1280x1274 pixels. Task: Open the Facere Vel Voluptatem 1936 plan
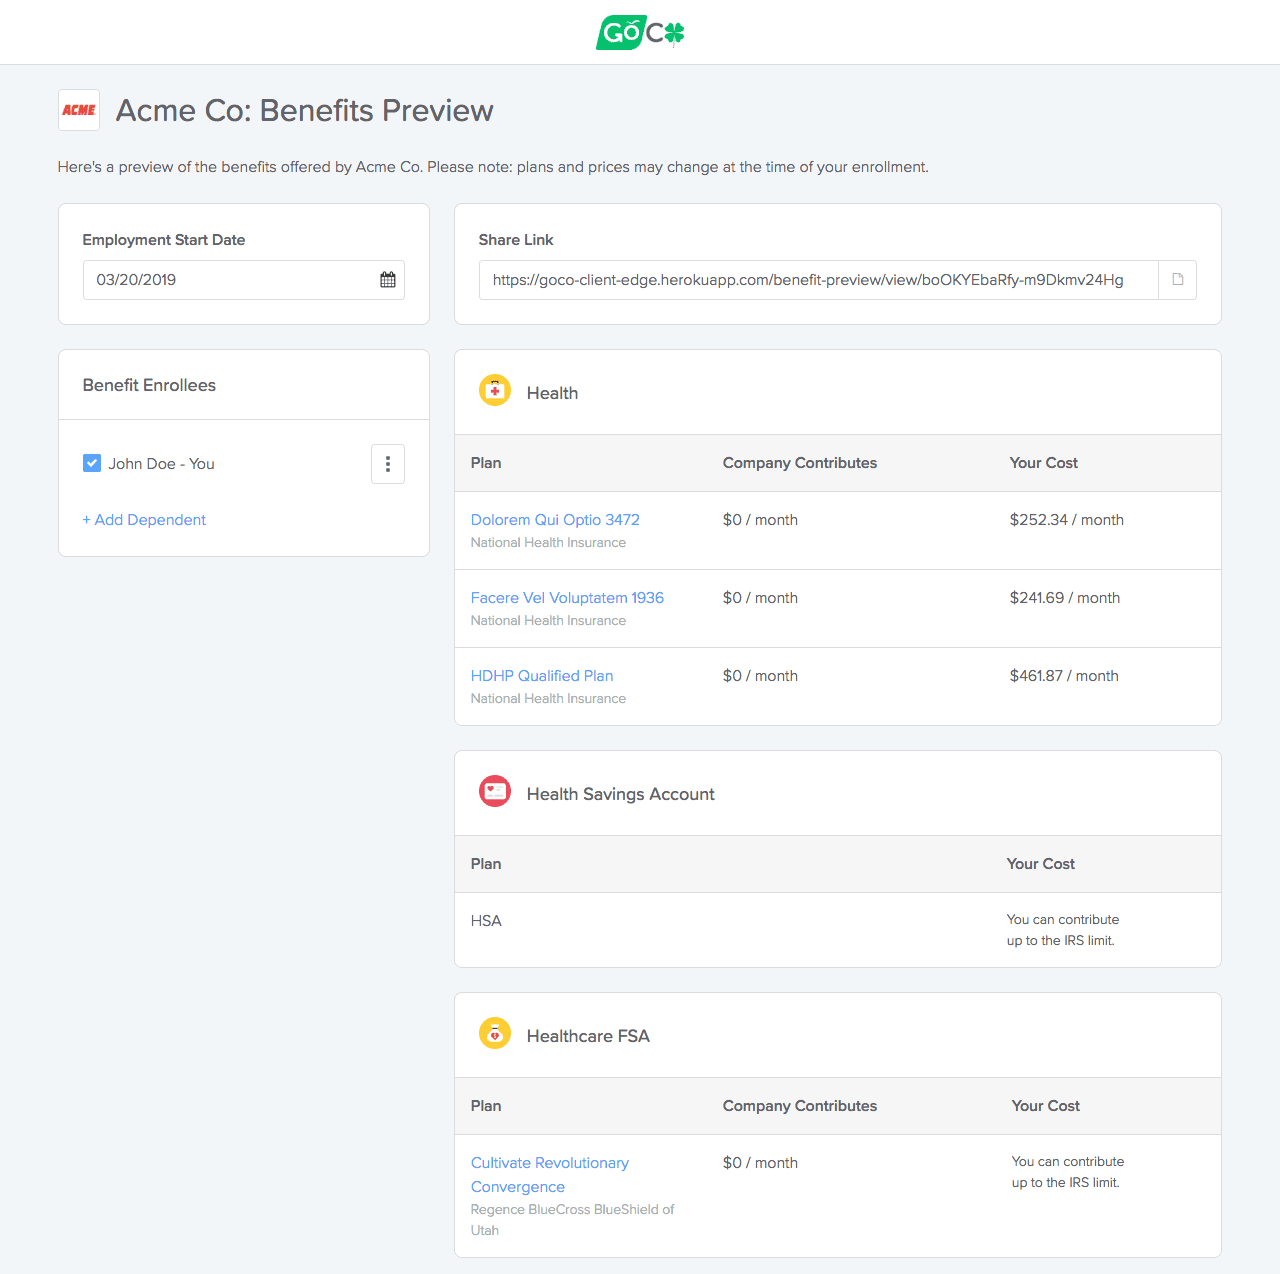tap(567, 598)
